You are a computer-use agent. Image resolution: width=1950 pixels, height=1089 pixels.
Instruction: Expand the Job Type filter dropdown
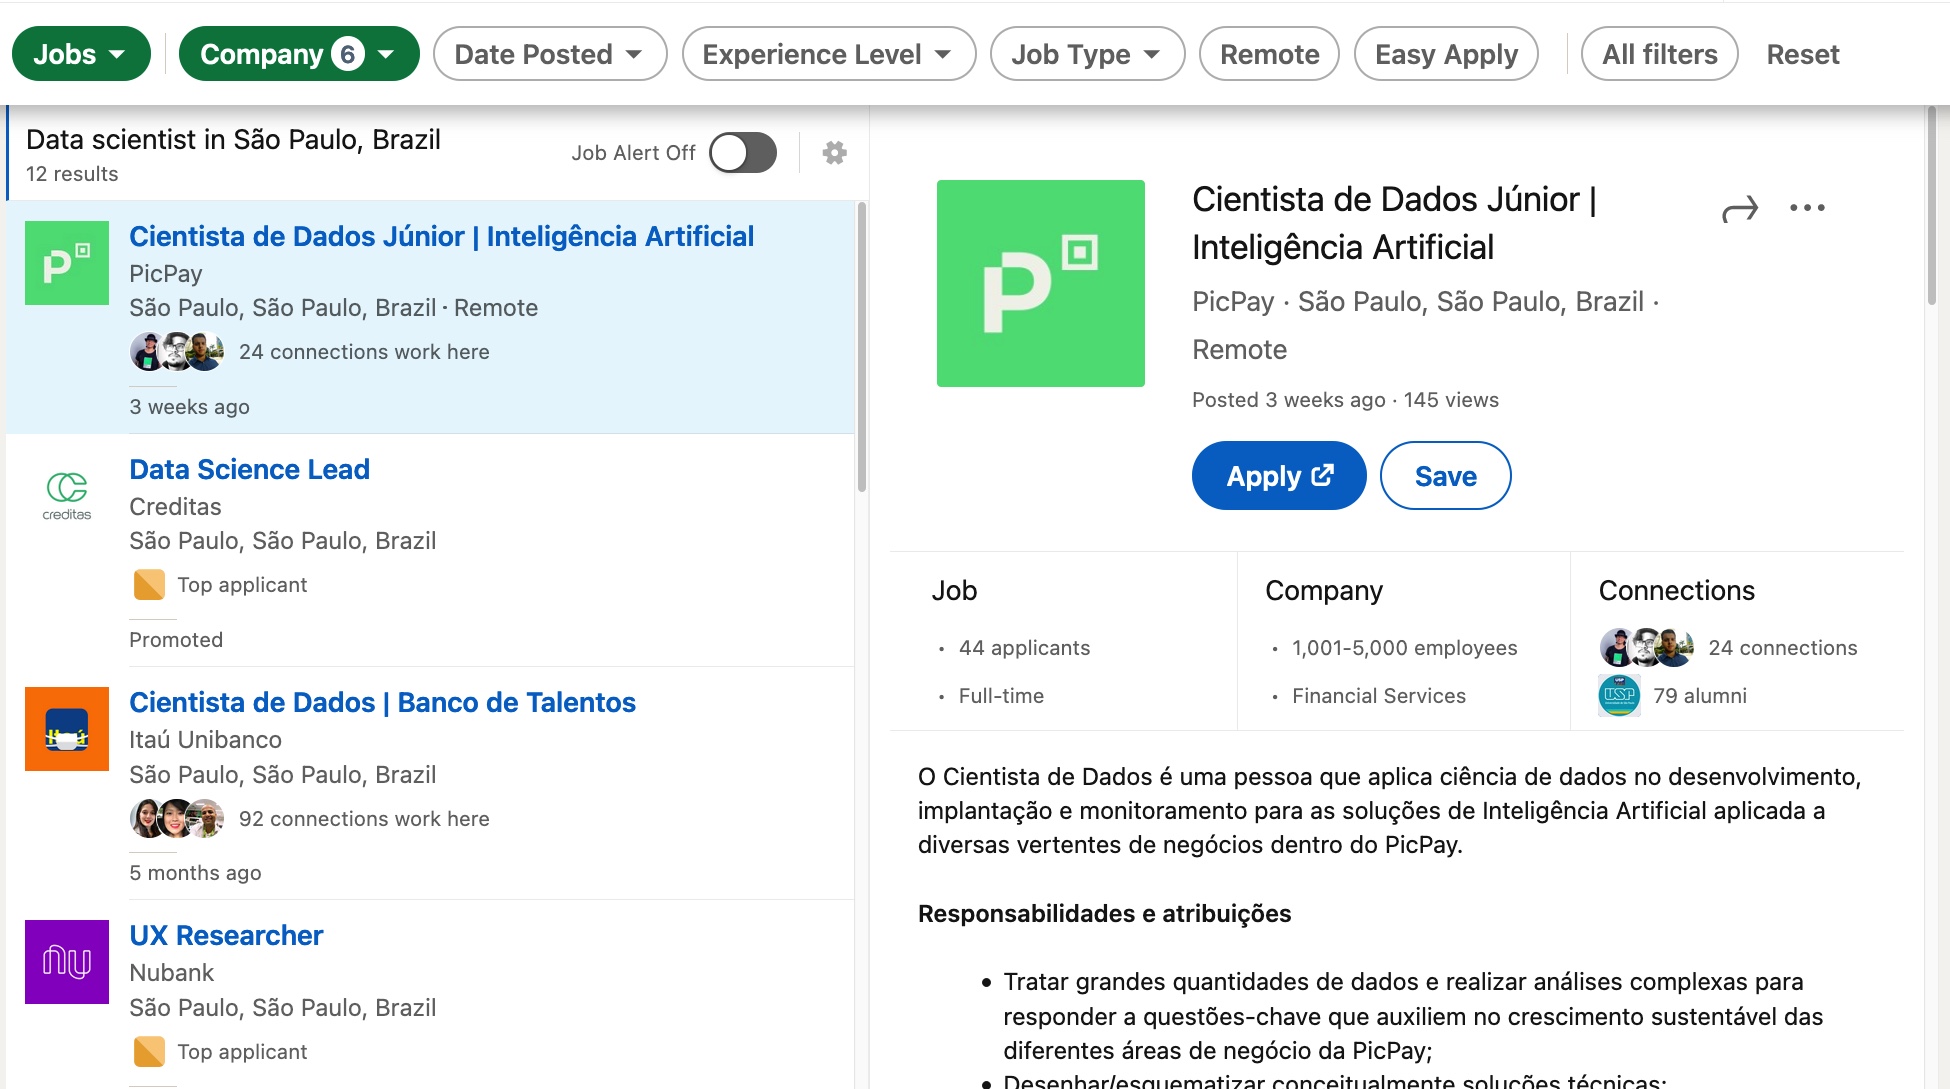(1087, 54)
